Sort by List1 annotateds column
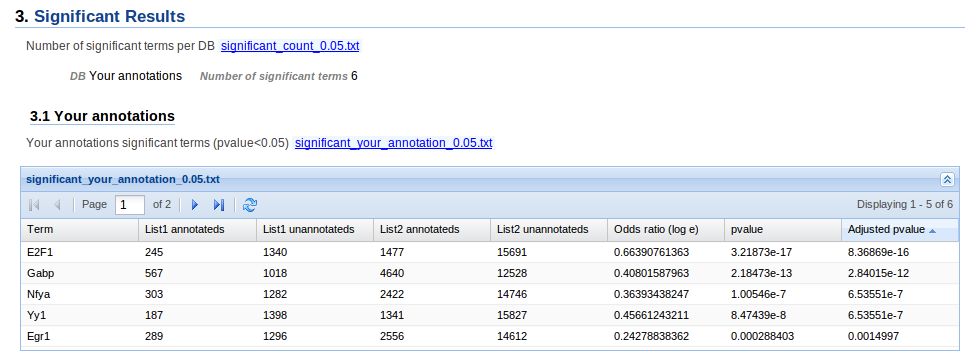Viewport: 970px width, 363px height. click(x=197, y=229)
